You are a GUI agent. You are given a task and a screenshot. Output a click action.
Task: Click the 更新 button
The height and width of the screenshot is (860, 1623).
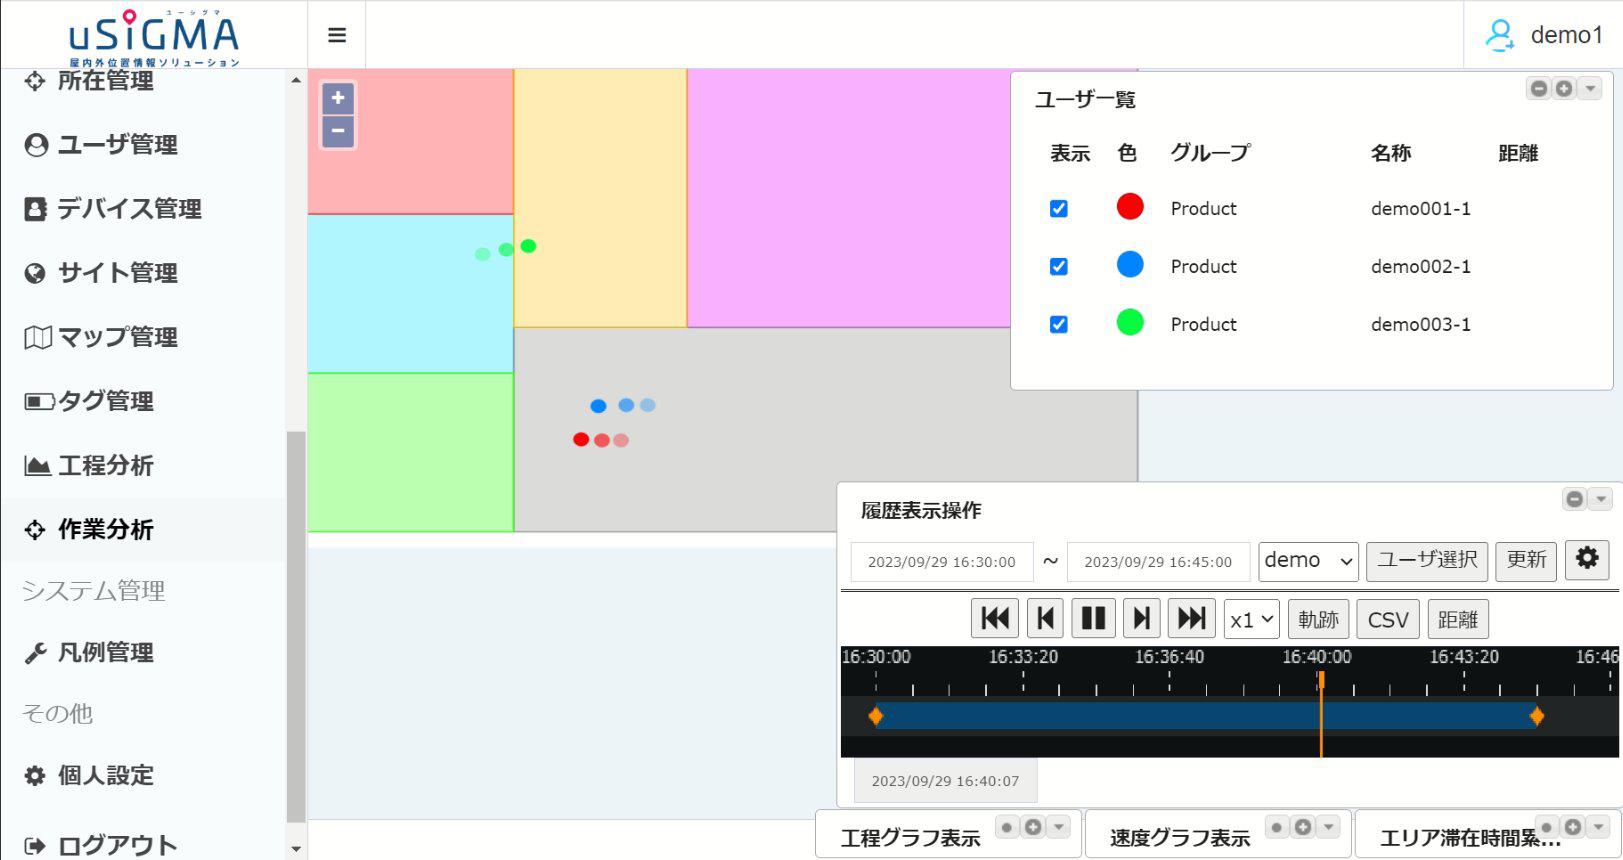tap(1526, 560)
